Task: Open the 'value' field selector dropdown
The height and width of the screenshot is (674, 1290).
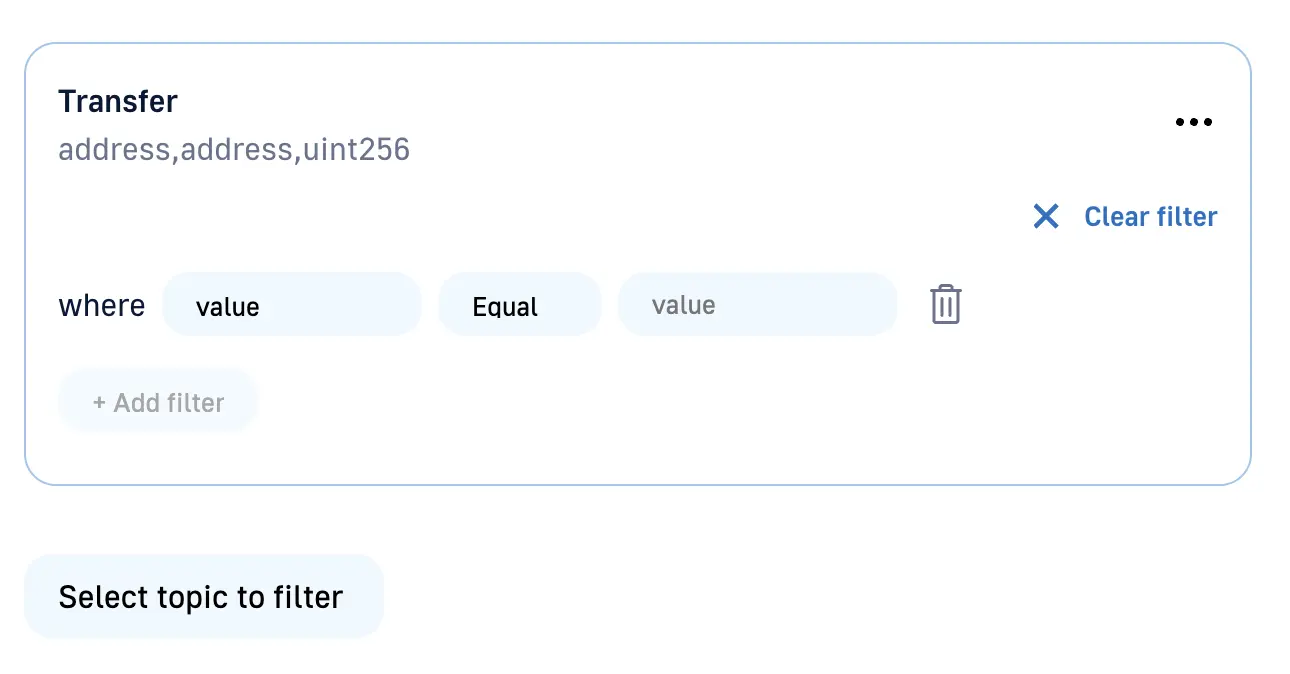Action: coord(291,305)
